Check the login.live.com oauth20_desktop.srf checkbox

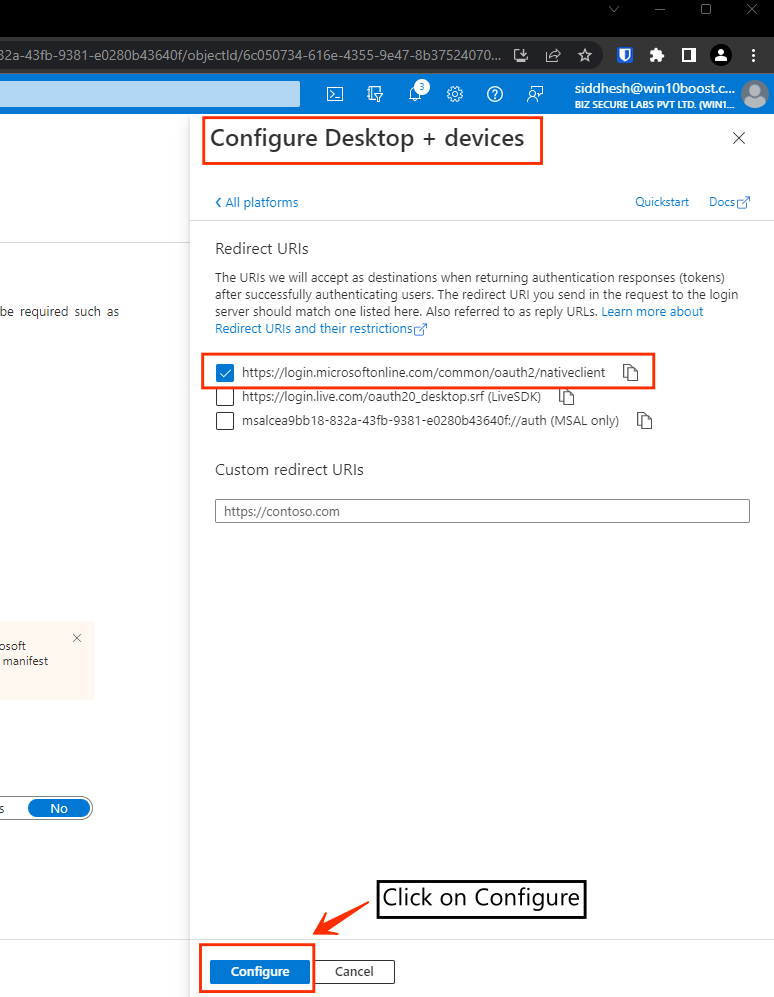coord(225,397)
